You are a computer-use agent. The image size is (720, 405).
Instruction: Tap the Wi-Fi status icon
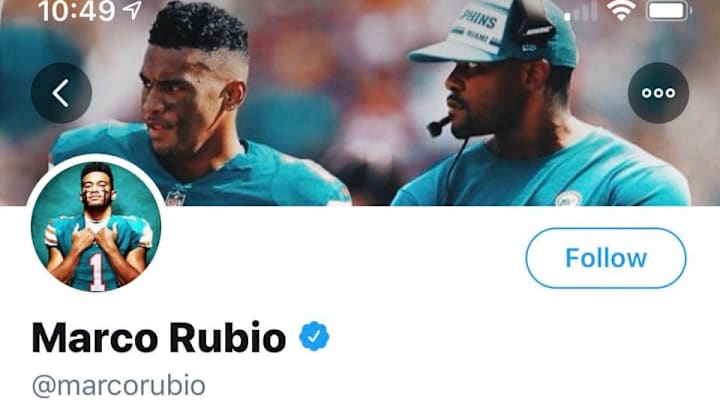[x=621, y=10]
